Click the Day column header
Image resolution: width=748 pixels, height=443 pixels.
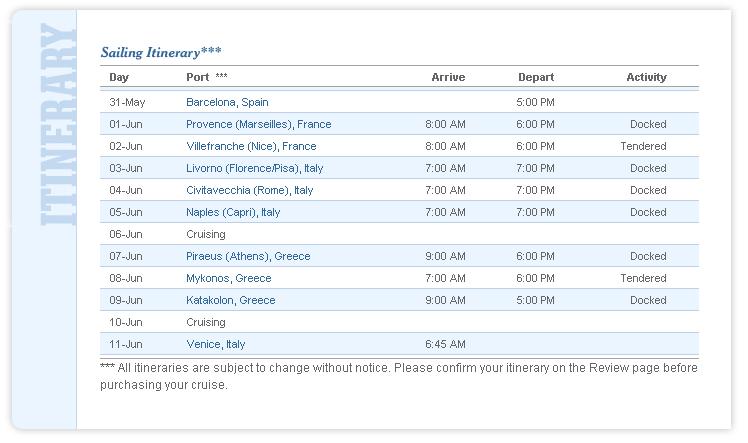pyautogui.click(x=119, y=77)
